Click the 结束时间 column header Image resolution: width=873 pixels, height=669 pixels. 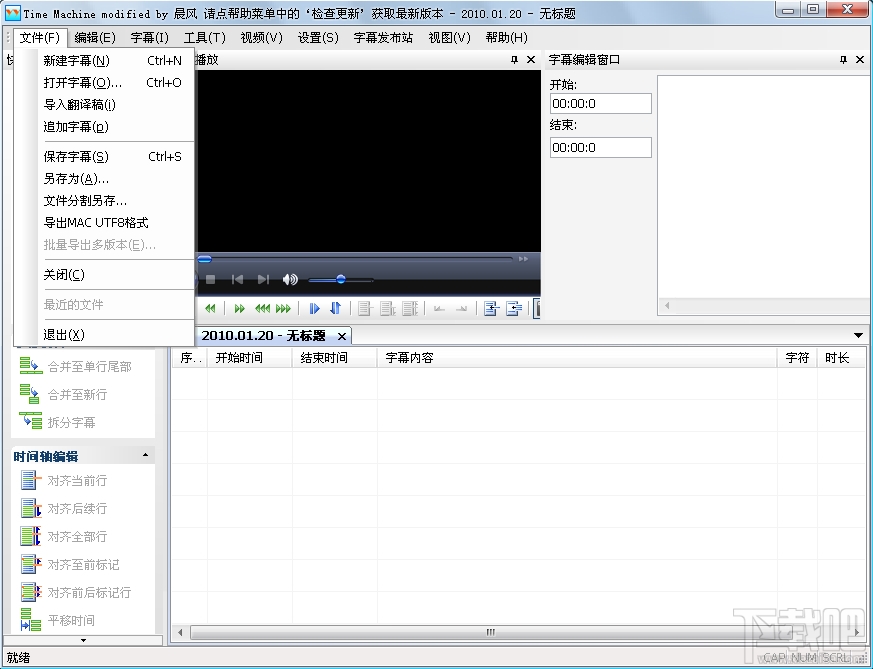point(335,358)
